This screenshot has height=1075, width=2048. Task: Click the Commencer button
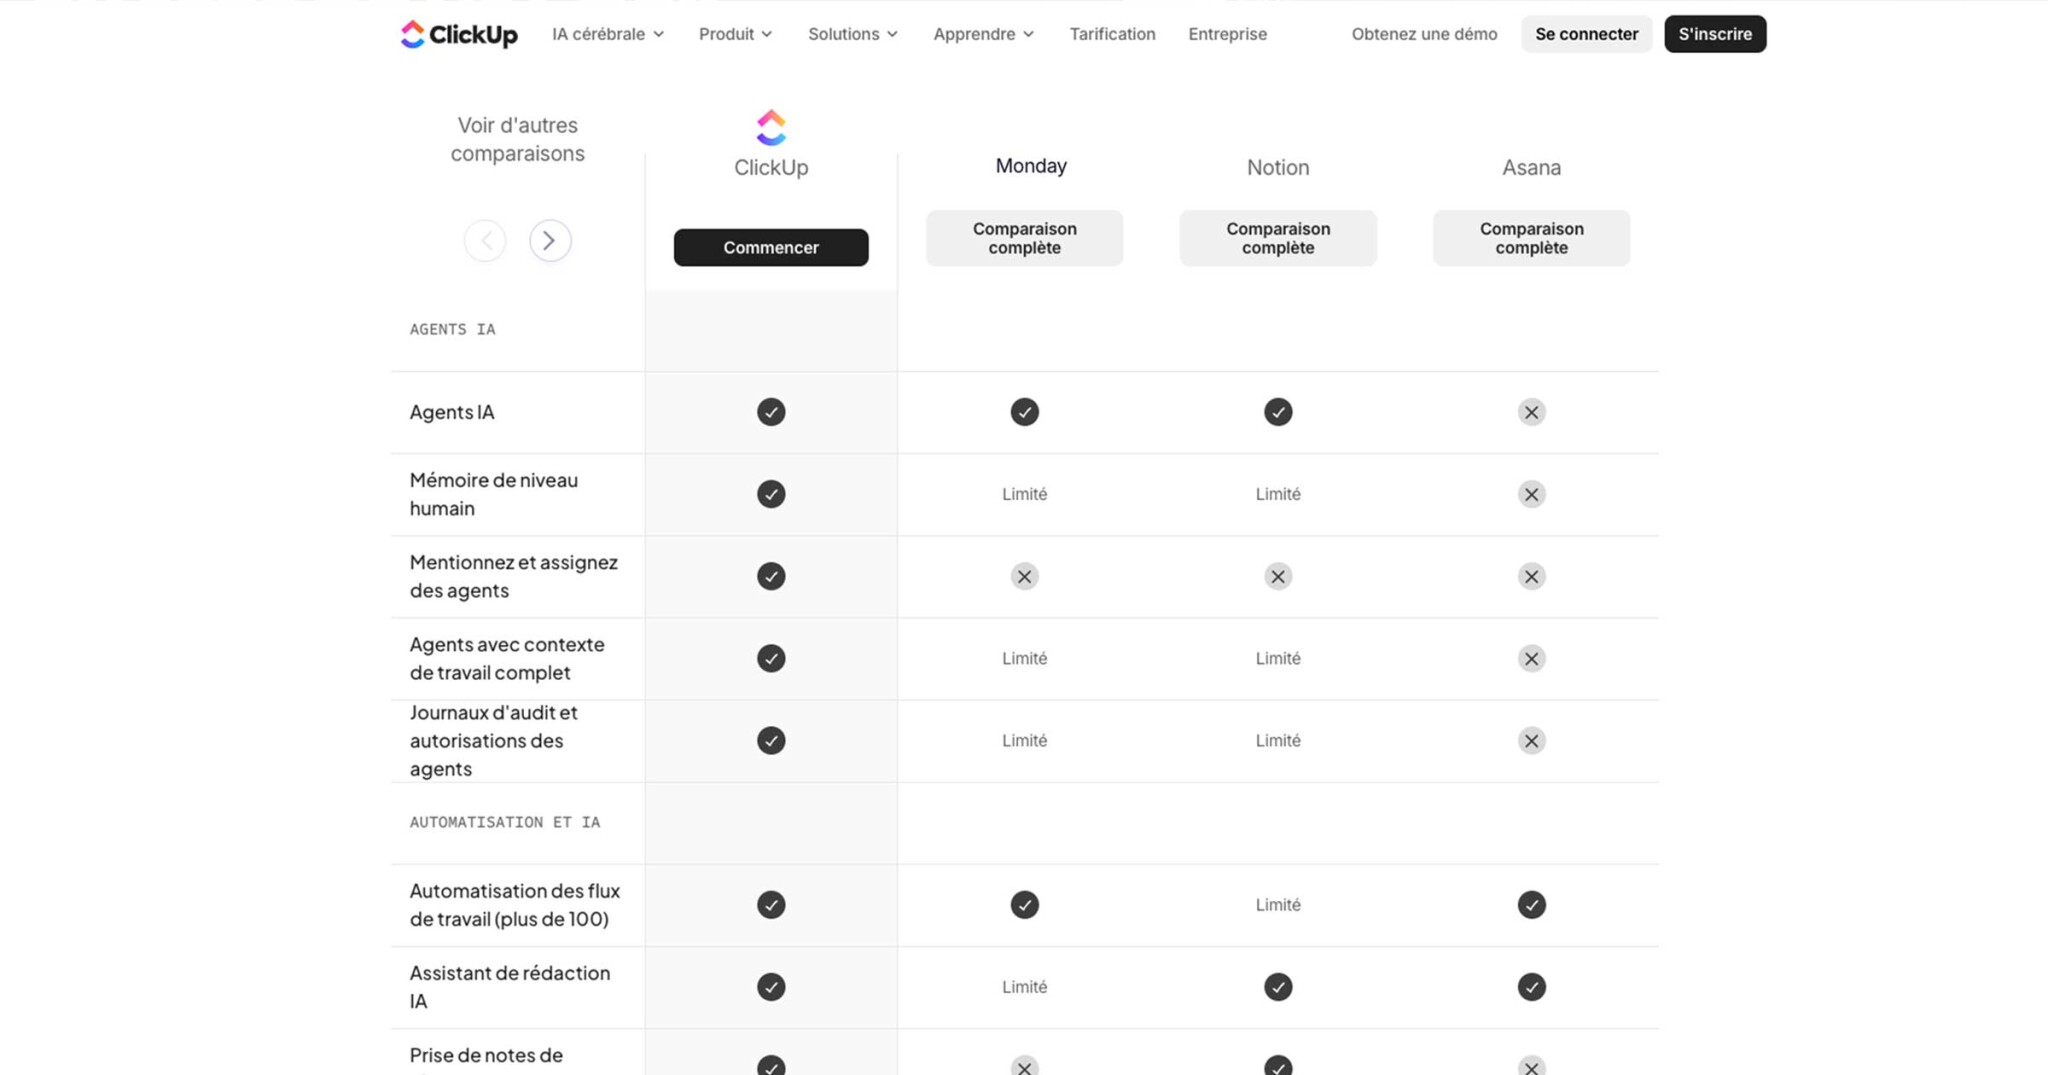(x=771, y=247)
